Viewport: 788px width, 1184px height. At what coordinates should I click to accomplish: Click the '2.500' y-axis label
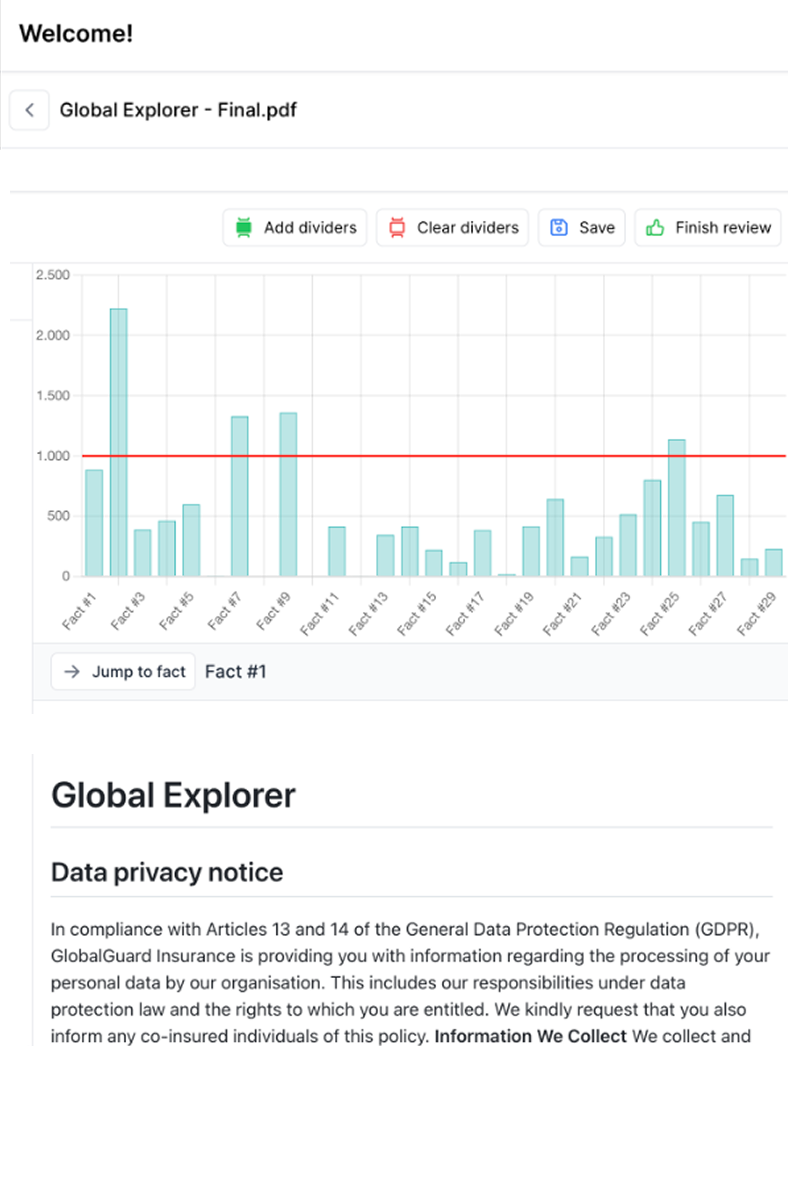click(x=53, y=275)
